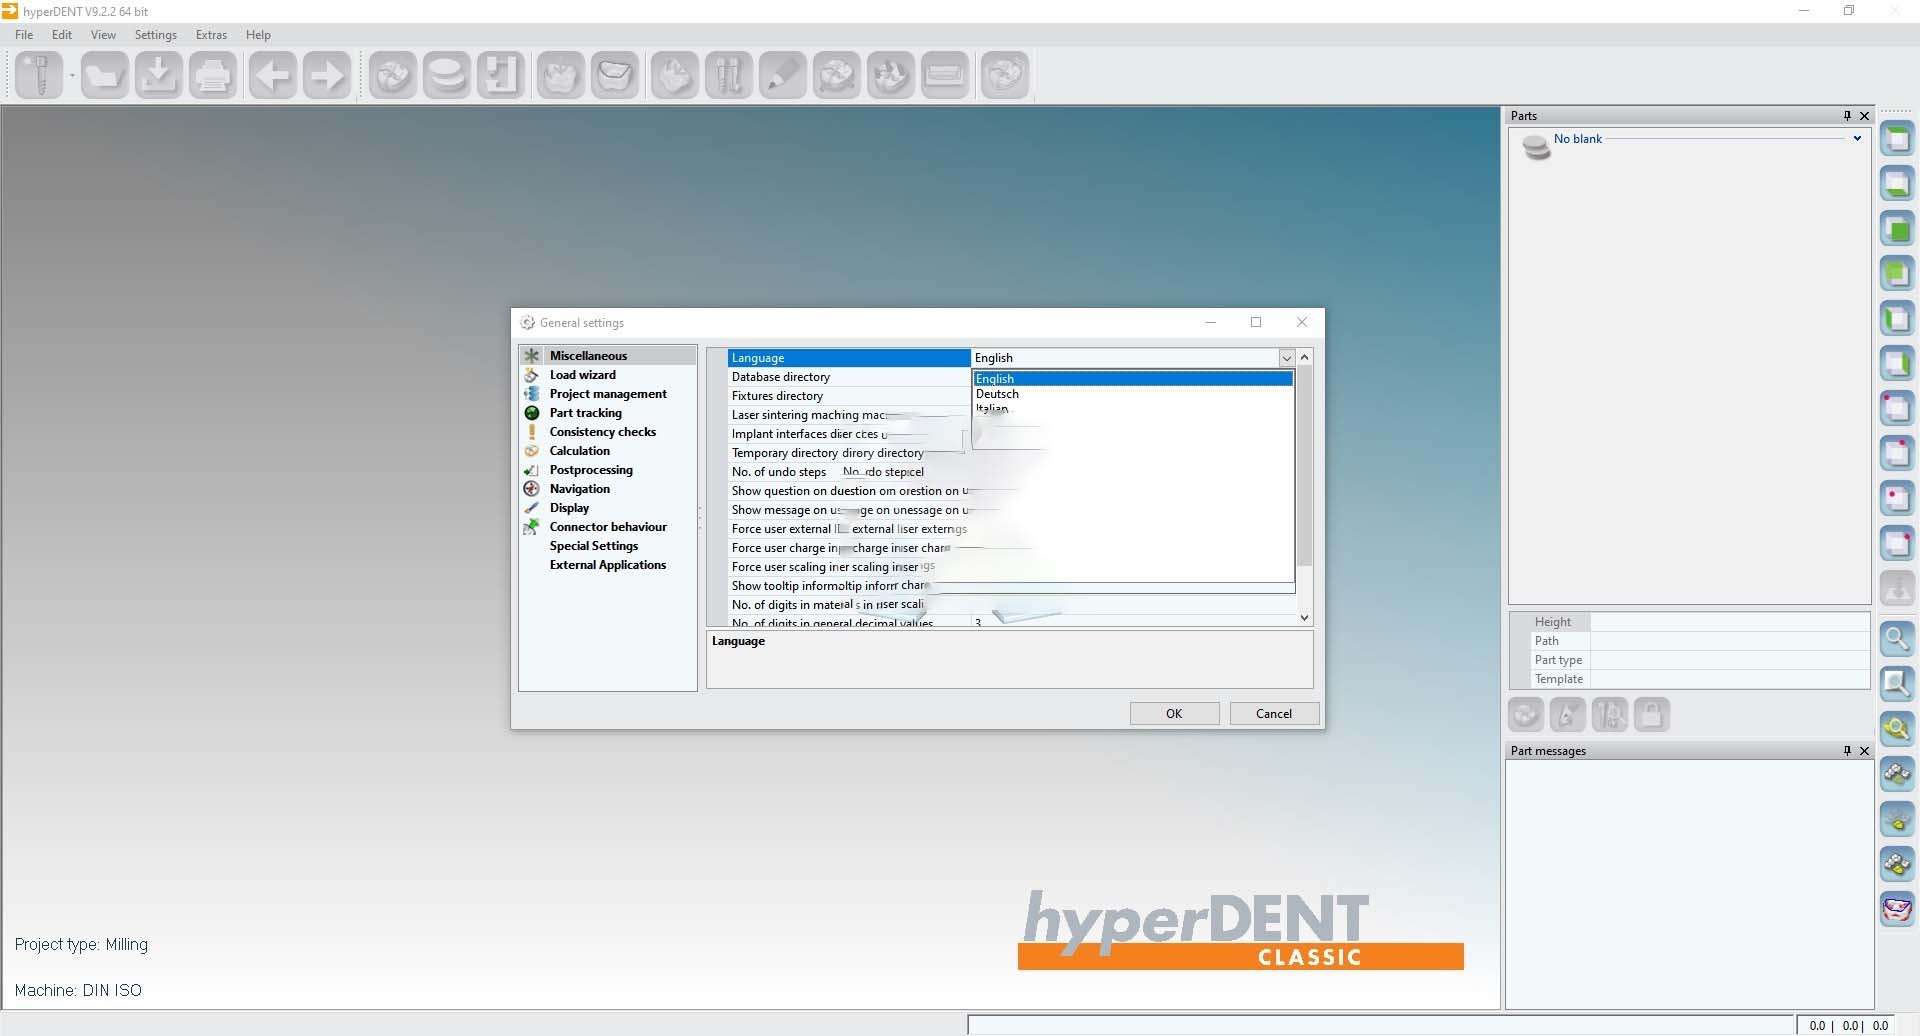Toggle auto-hide pin on Part messages panel

1847,751
